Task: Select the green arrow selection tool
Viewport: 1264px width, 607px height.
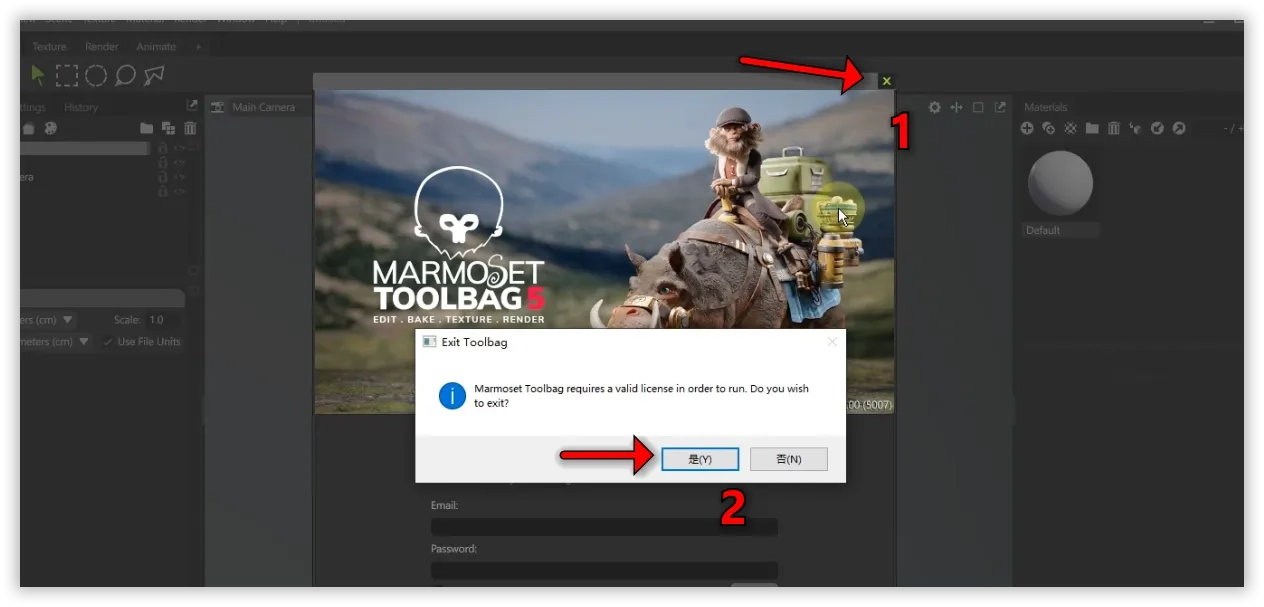Action: [x=38, y=74]
